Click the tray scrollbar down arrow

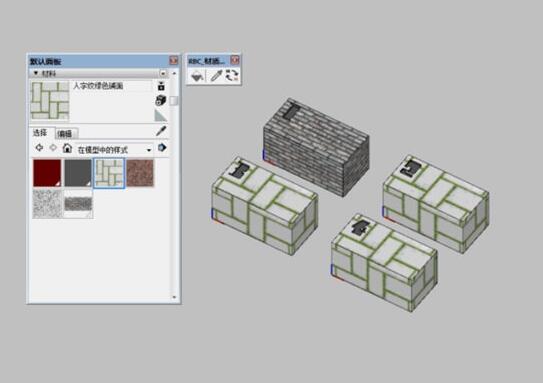(x=174, y=297)
